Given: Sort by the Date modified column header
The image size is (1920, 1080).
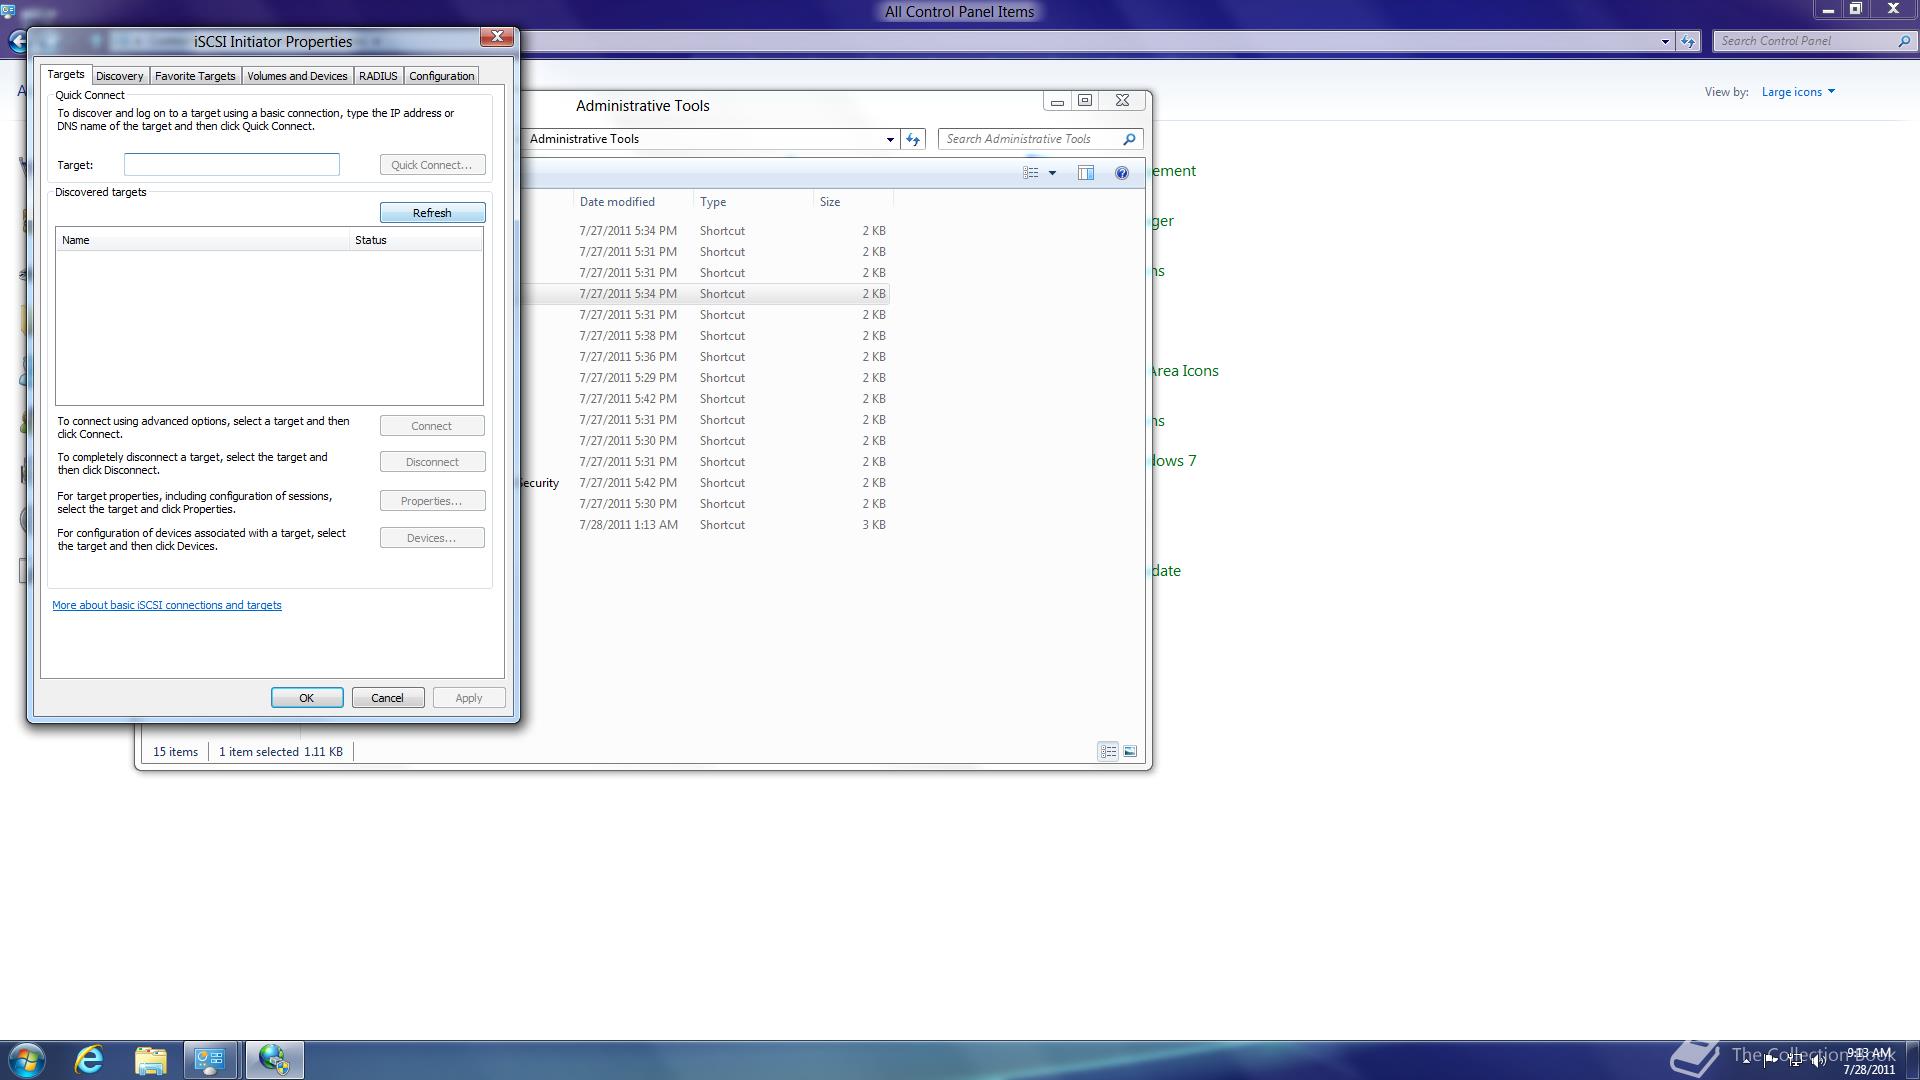Looking at the screenshot, I should pyautogui.click(x=617, y=202).
